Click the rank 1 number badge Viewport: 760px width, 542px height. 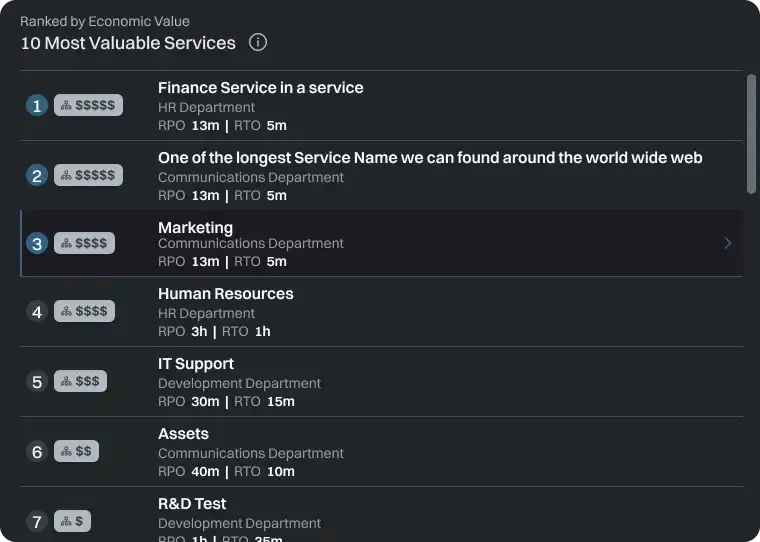point(37,106)
